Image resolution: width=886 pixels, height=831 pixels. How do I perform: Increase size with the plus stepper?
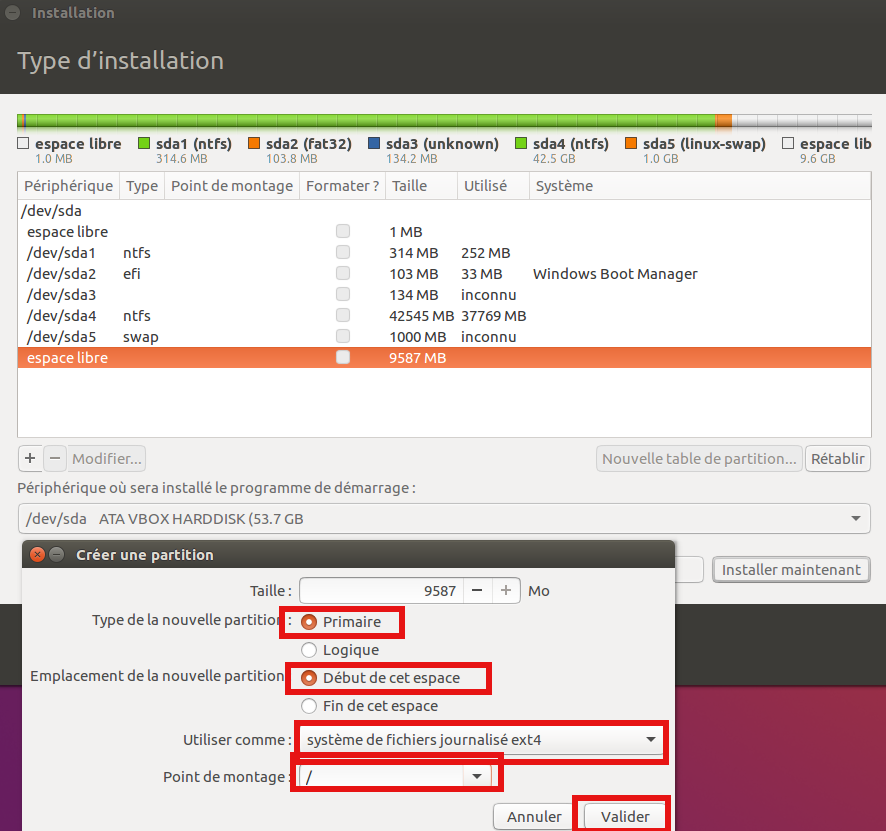click(506, 590)
